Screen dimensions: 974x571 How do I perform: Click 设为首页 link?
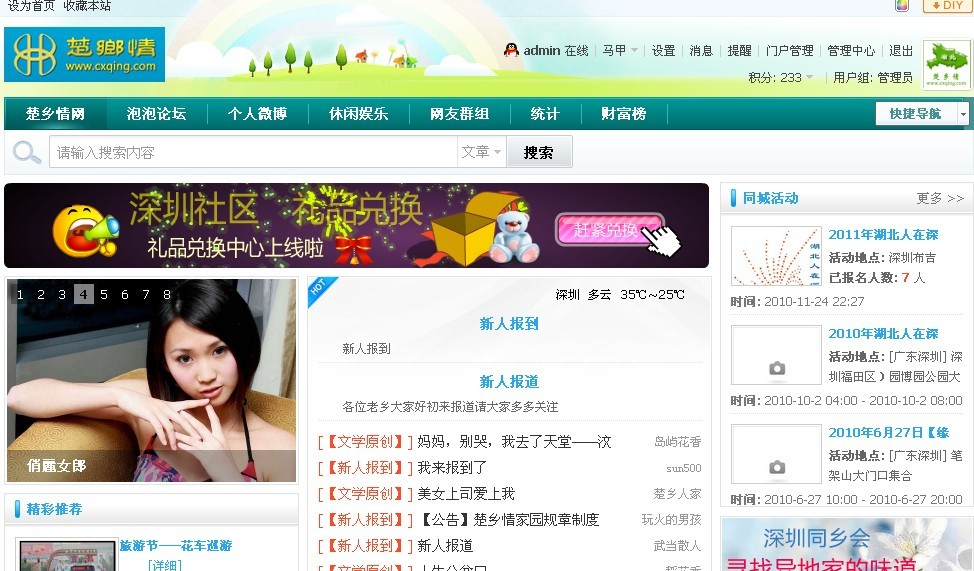[x=31, y=6]
